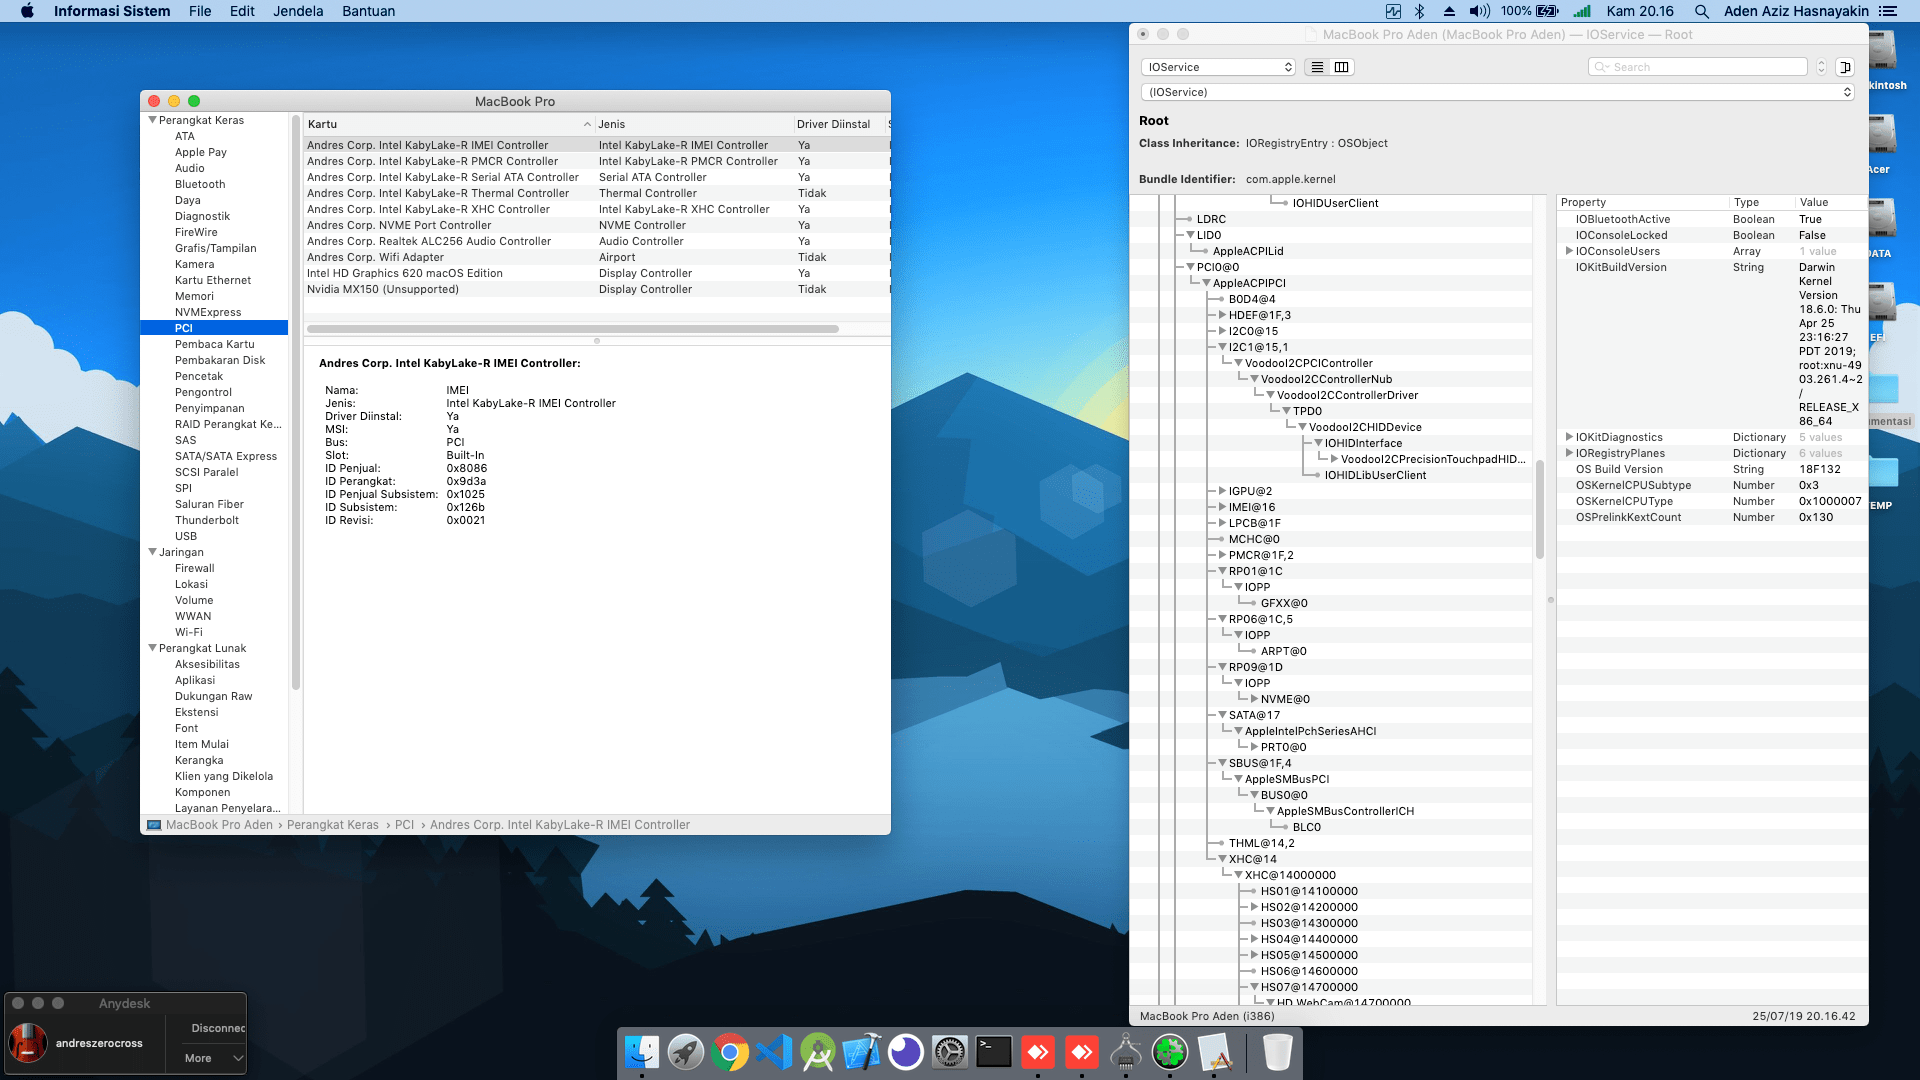The width and height of the screenshot is (1920, 1080).
Task: Select the Andres Corp. Wifi Adapter row
Action: [x=596, y=257]
